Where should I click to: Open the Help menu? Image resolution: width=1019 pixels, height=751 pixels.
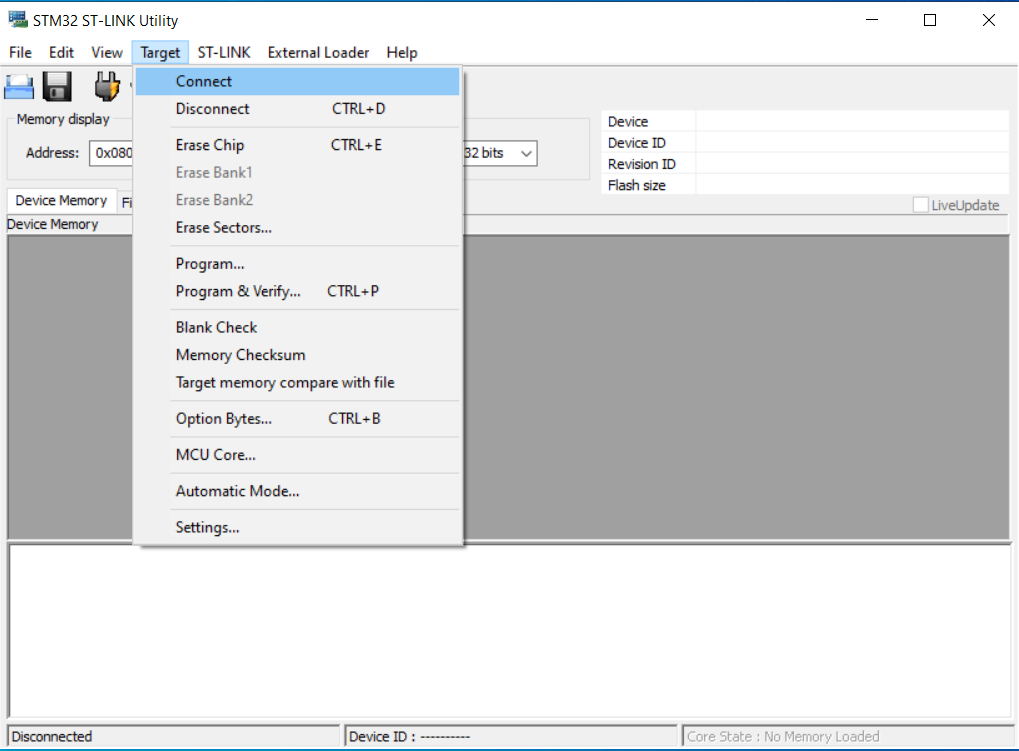(402, 53)
